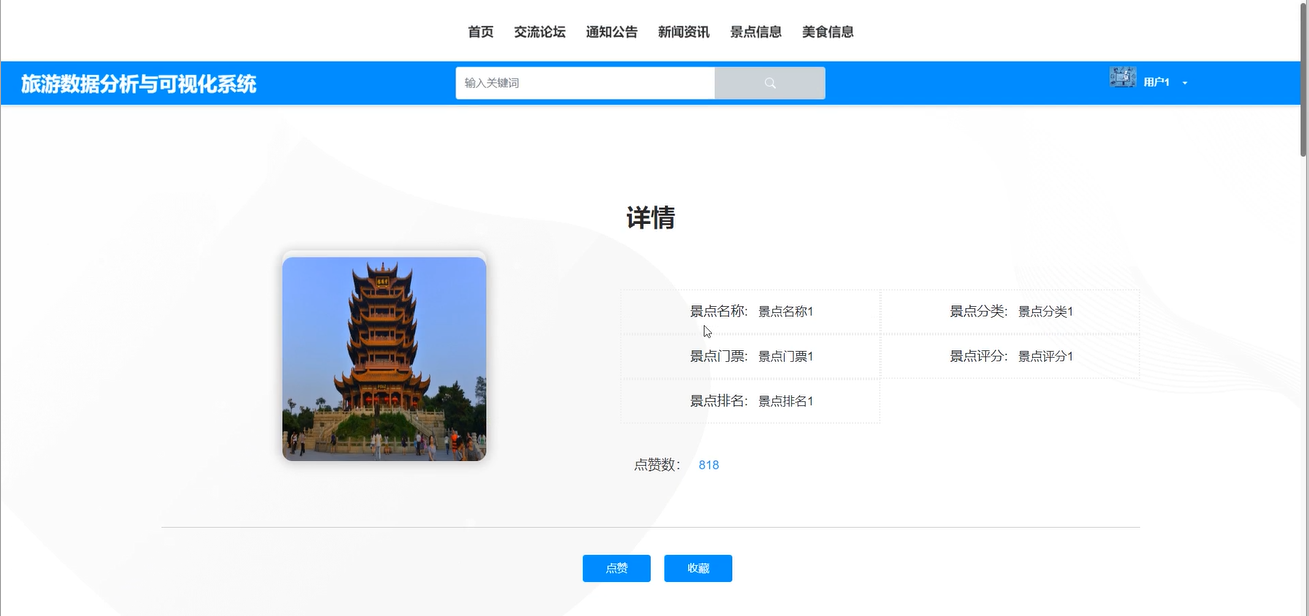Click the 详情 heading
This screenshot has width=1309, height=616.
tap(651, 218)
